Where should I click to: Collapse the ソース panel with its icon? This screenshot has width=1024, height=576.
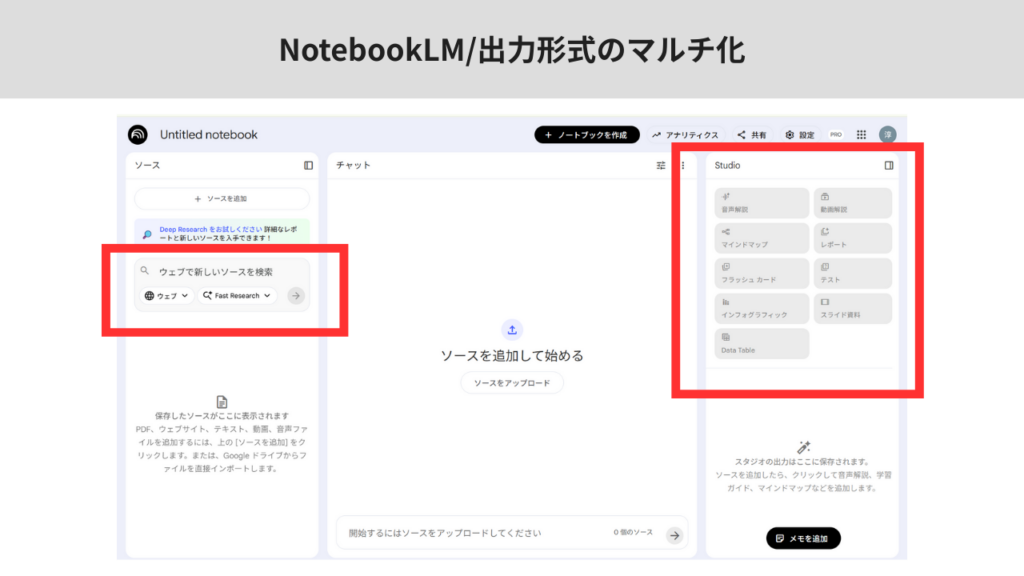pyautogui.click(x=308, y=165)
